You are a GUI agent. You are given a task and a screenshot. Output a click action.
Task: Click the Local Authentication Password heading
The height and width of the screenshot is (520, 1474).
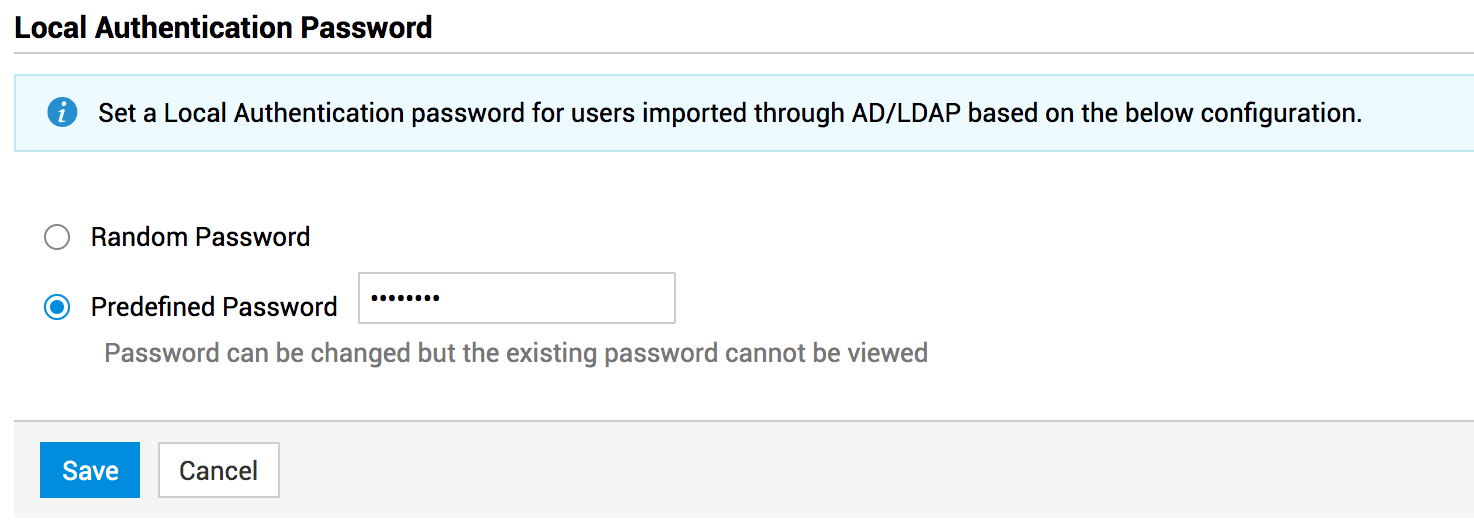point(223,27)
